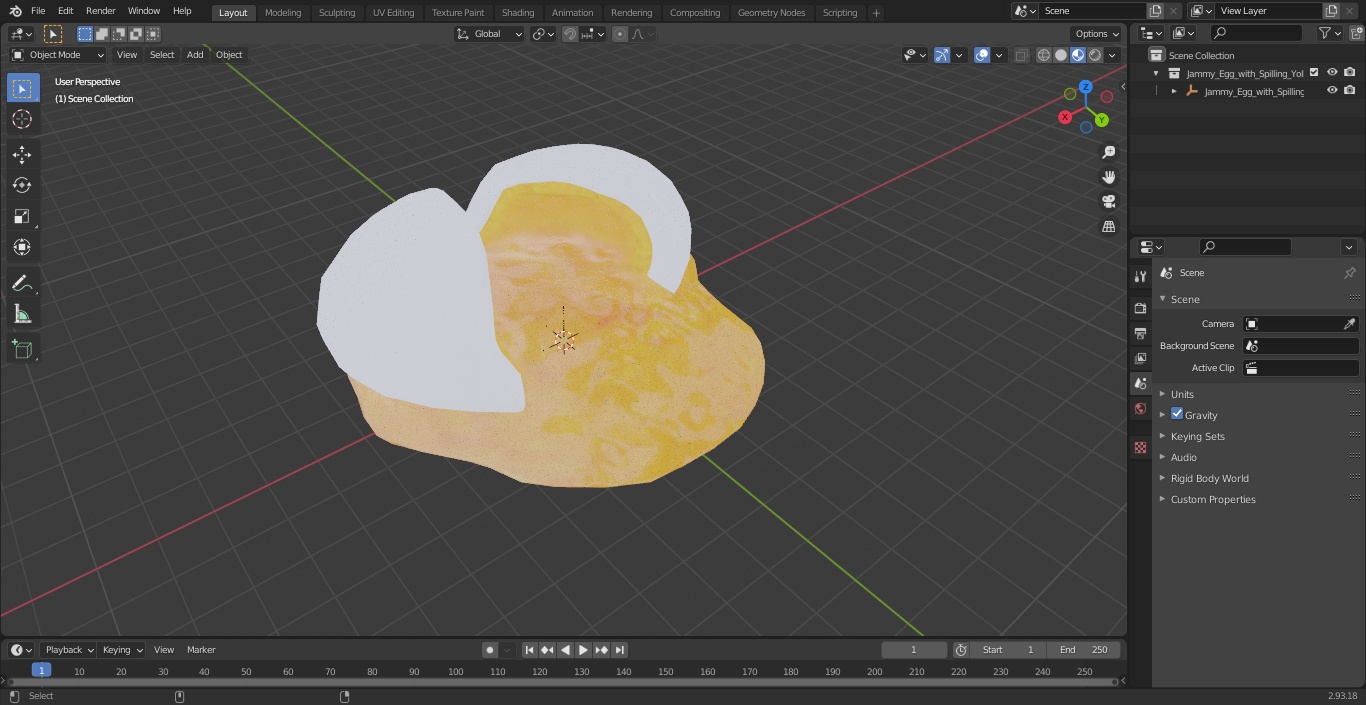Screen dimensions: 1366x705
Task: Click the camera eyedropper icon
Action: pos(1349,324)
